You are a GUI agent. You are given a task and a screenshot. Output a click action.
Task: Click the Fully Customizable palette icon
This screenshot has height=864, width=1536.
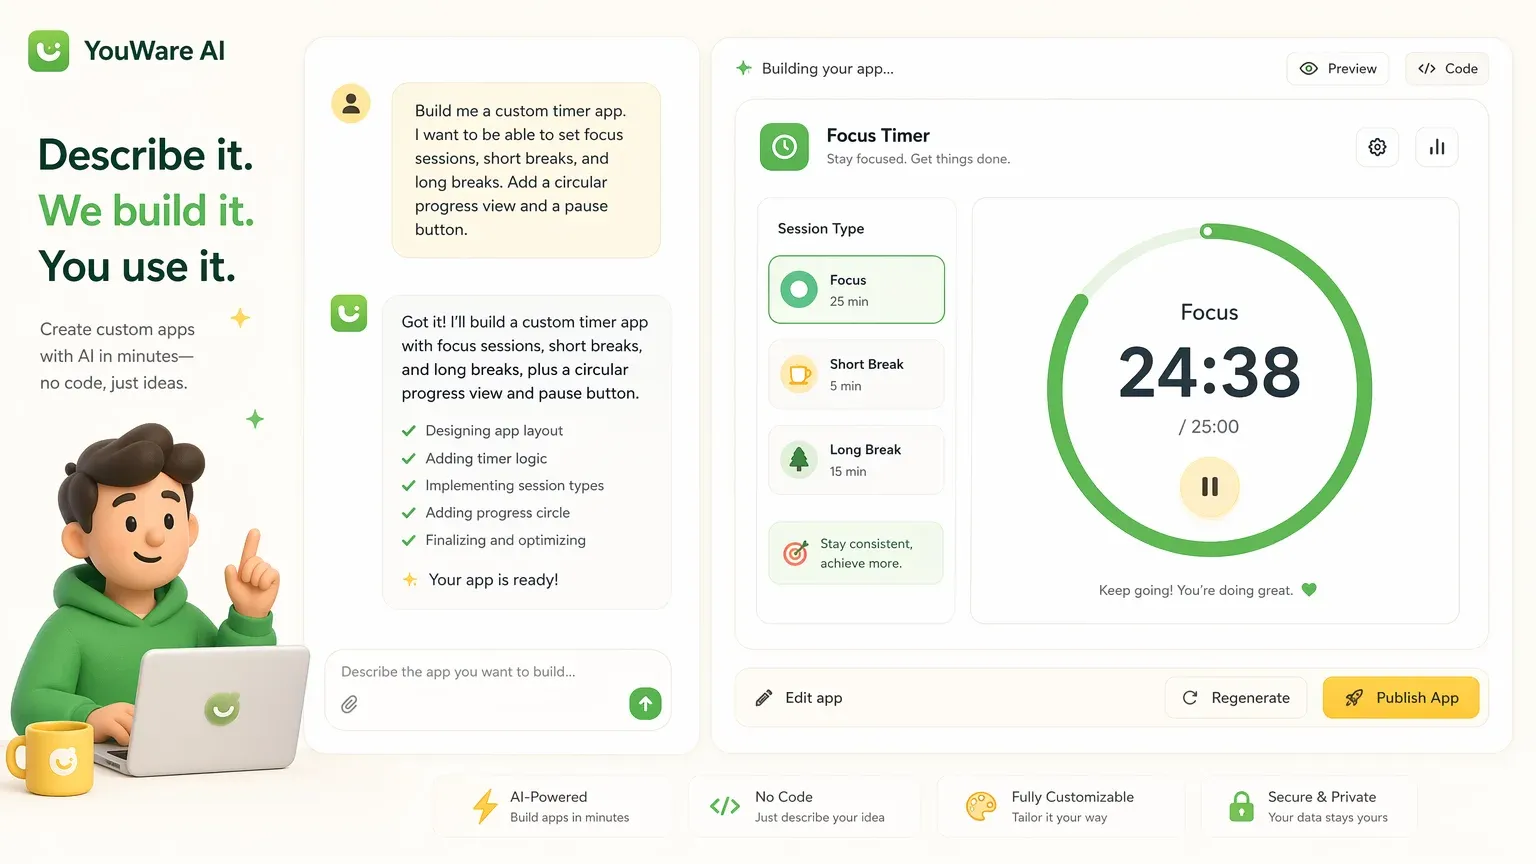coord(981,806)
